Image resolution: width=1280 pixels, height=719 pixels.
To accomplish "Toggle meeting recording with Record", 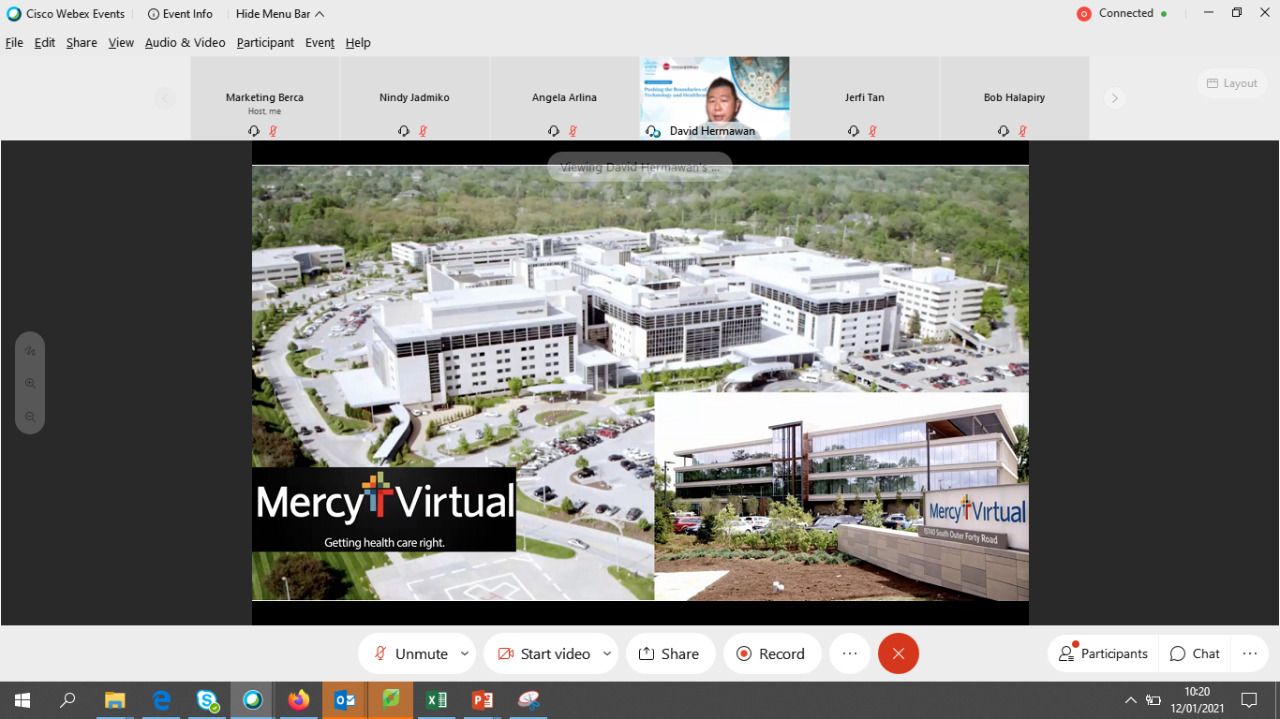I will 772,654.
